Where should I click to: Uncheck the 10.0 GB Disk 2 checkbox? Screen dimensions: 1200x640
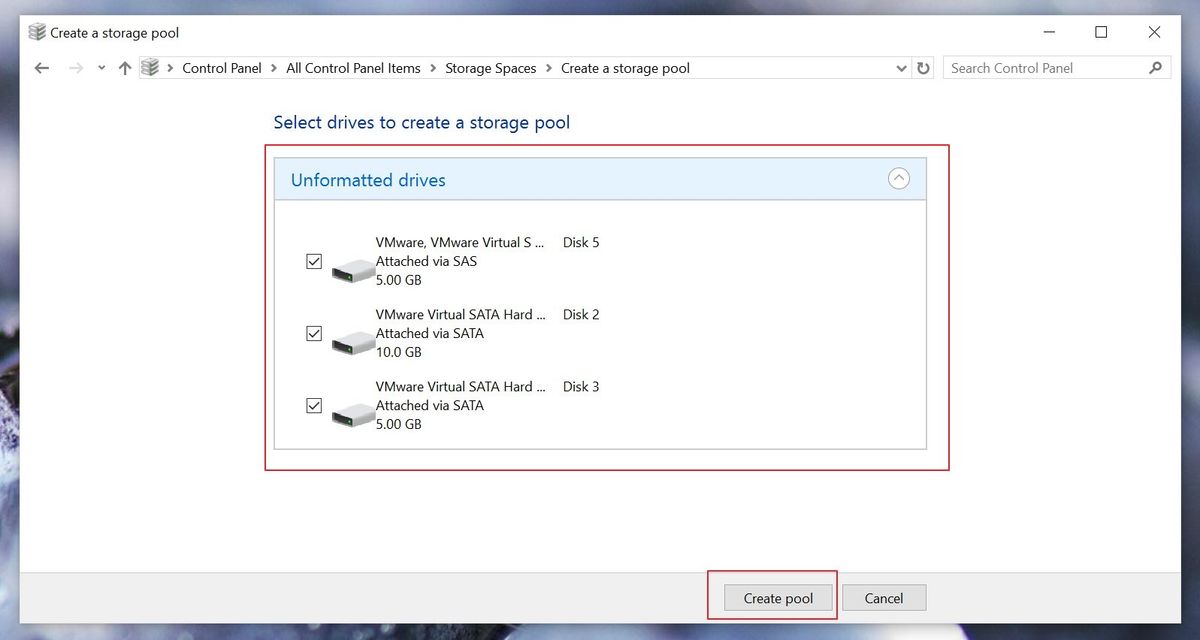(313, 333)
